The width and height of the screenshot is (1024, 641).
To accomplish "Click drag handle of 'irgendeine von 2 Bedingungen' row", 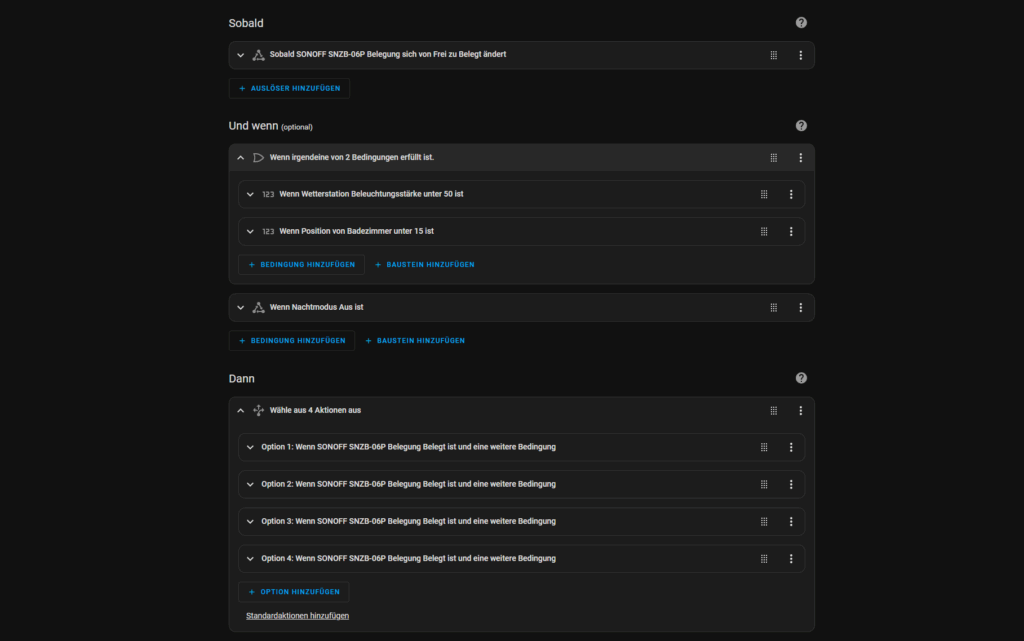I will (773, 158).
